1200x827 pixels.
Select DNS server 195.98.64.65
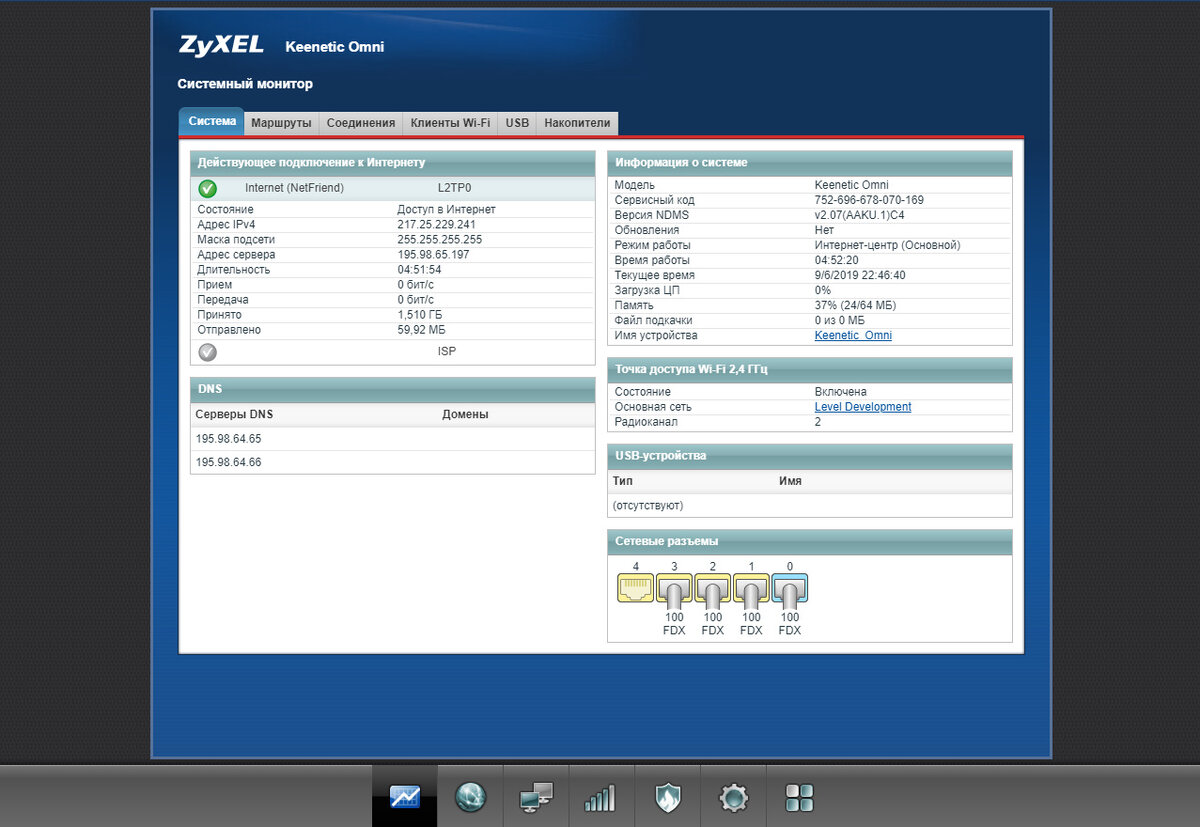(x=228, y=439)
